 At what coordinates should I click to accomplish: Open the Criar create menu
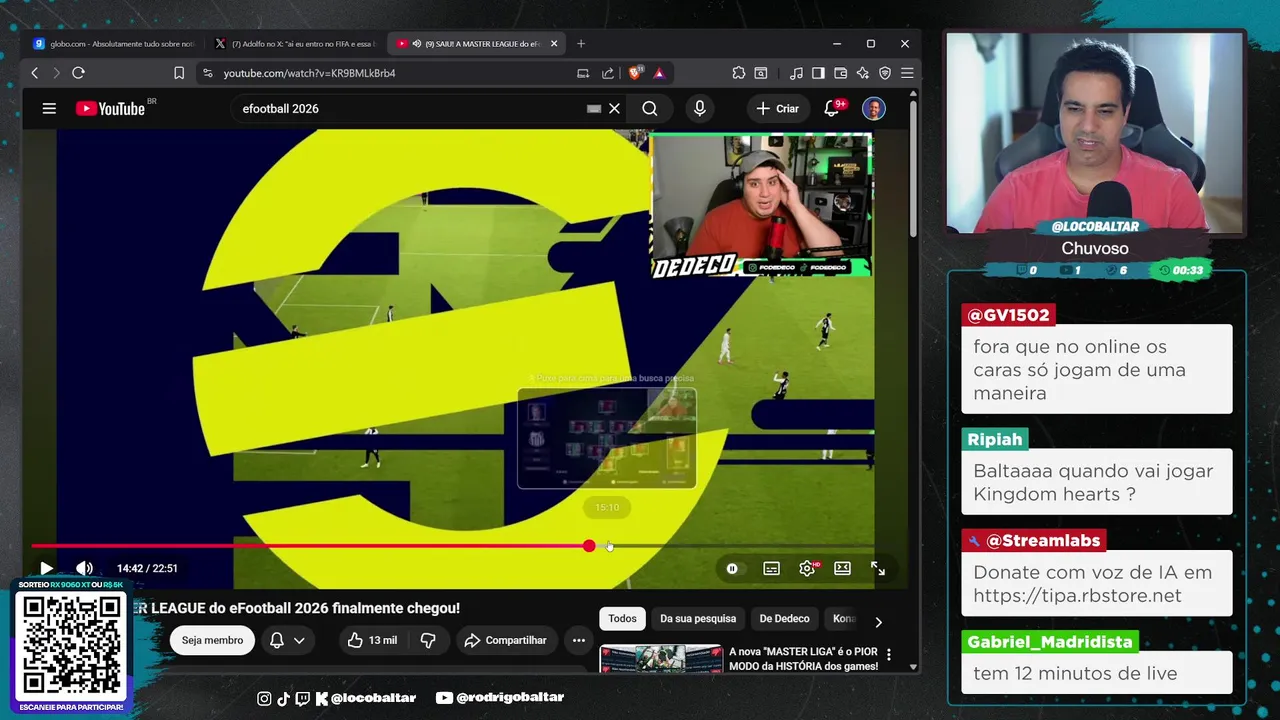[778, 108]
